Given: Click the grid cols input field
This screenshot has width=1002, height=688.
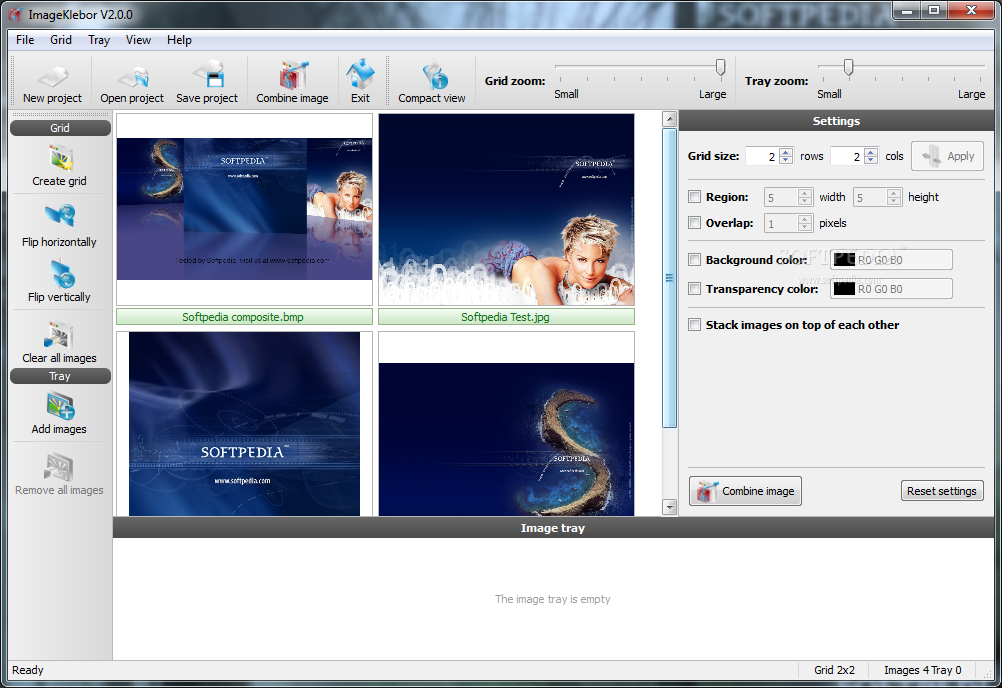Looking at the screenshot, I should coord(847,156).
